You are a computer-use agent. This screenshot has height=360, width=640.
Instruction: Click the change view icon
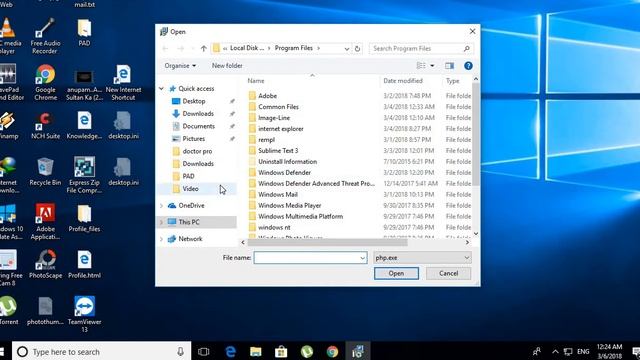(421, 66)
